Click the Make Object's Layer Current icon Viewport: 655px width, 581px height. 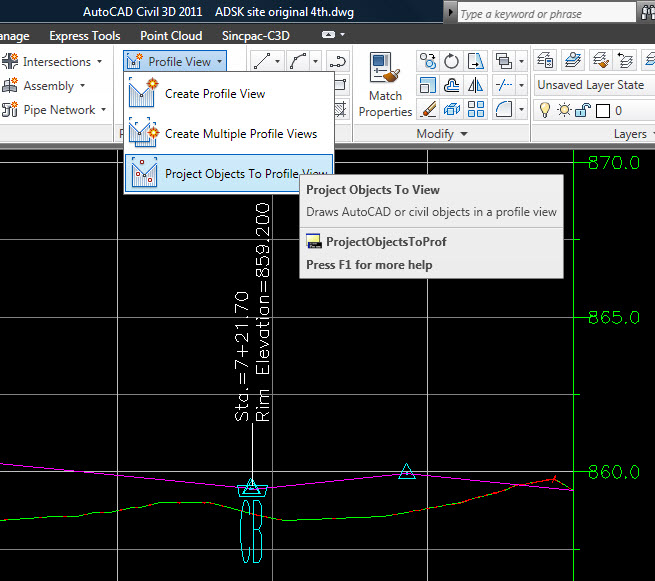click(573, 60)
